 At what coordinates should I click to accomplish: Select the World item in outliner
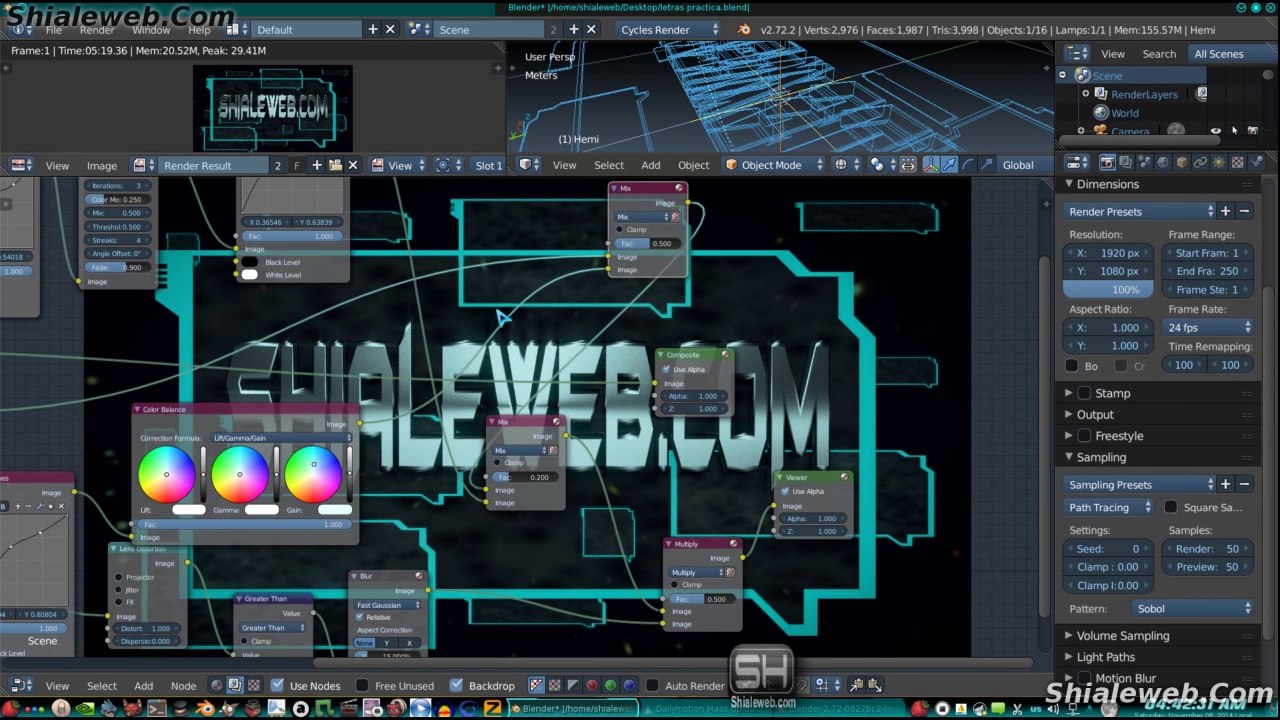coord(1124,113)
